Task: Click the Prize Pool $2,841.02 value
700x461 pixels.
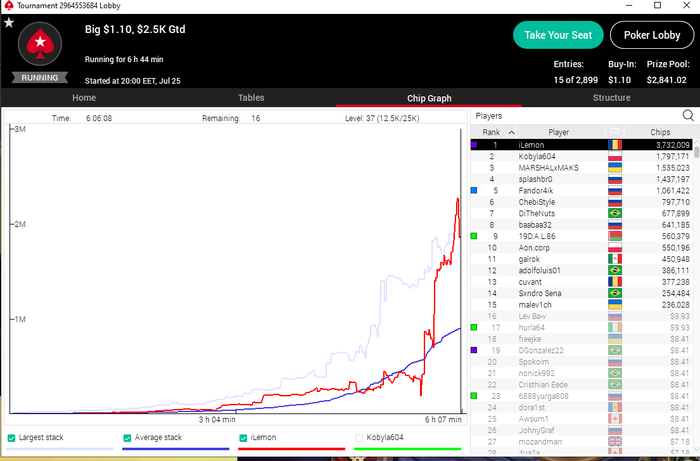Action: (667, 80)
